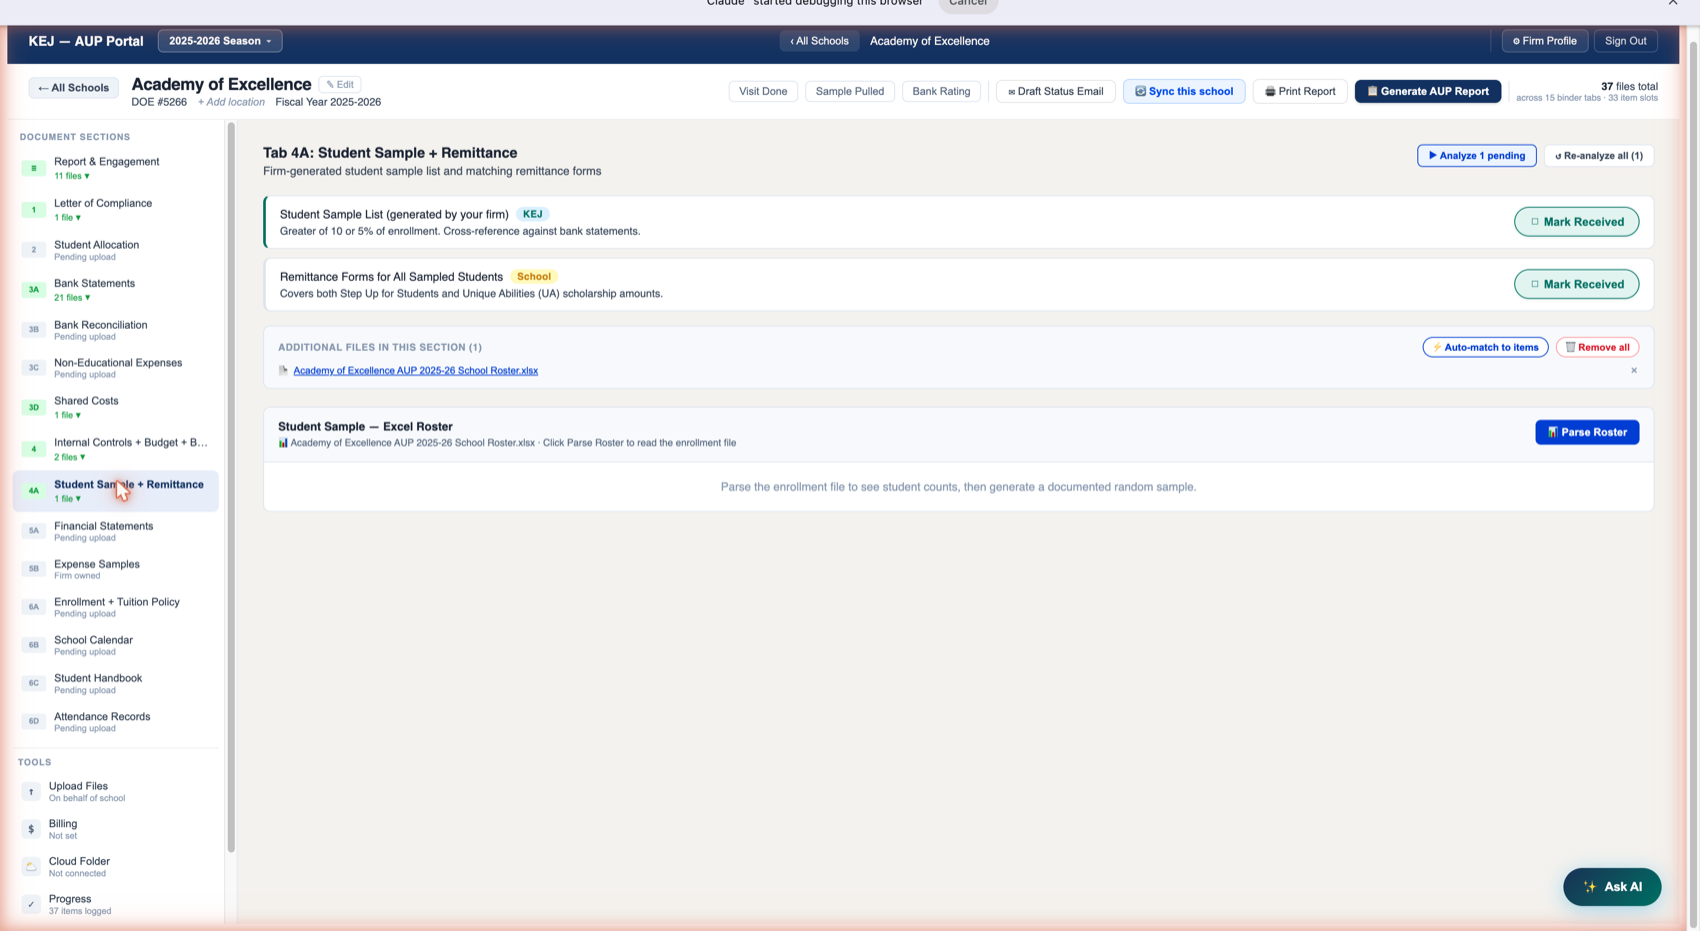Click the Excel file icon beside roster link

tap(283, 371)
